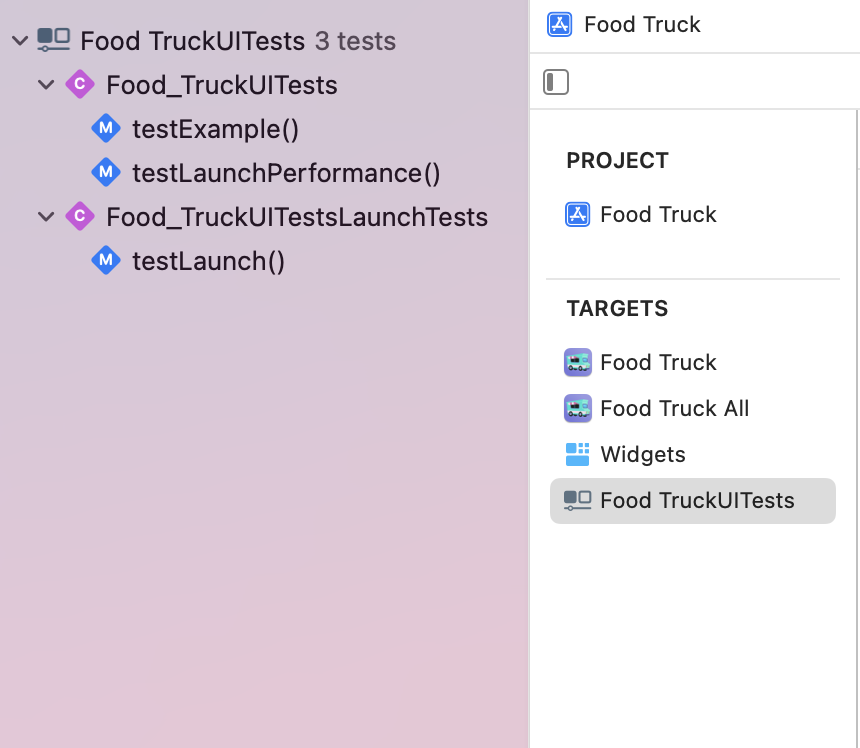Click the class icon for Food_TruckUITestsLaunchTests
The width and height of the screenshot is (860, 748).
80,216
